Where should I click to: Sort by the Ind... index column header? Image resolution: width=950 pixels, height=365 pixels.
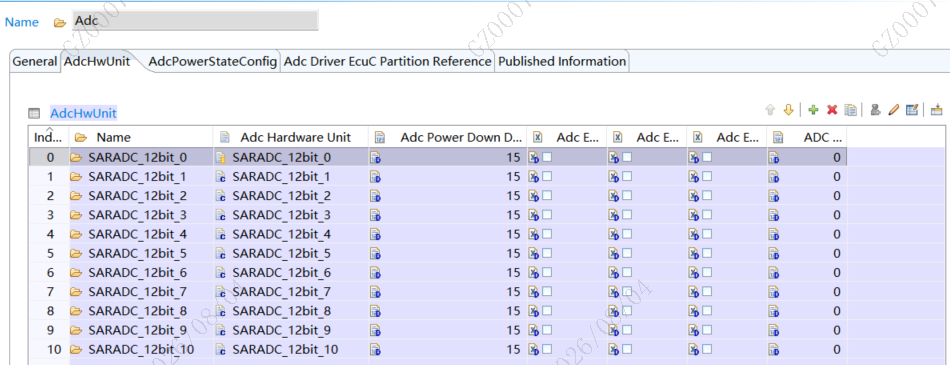(49, 138)
